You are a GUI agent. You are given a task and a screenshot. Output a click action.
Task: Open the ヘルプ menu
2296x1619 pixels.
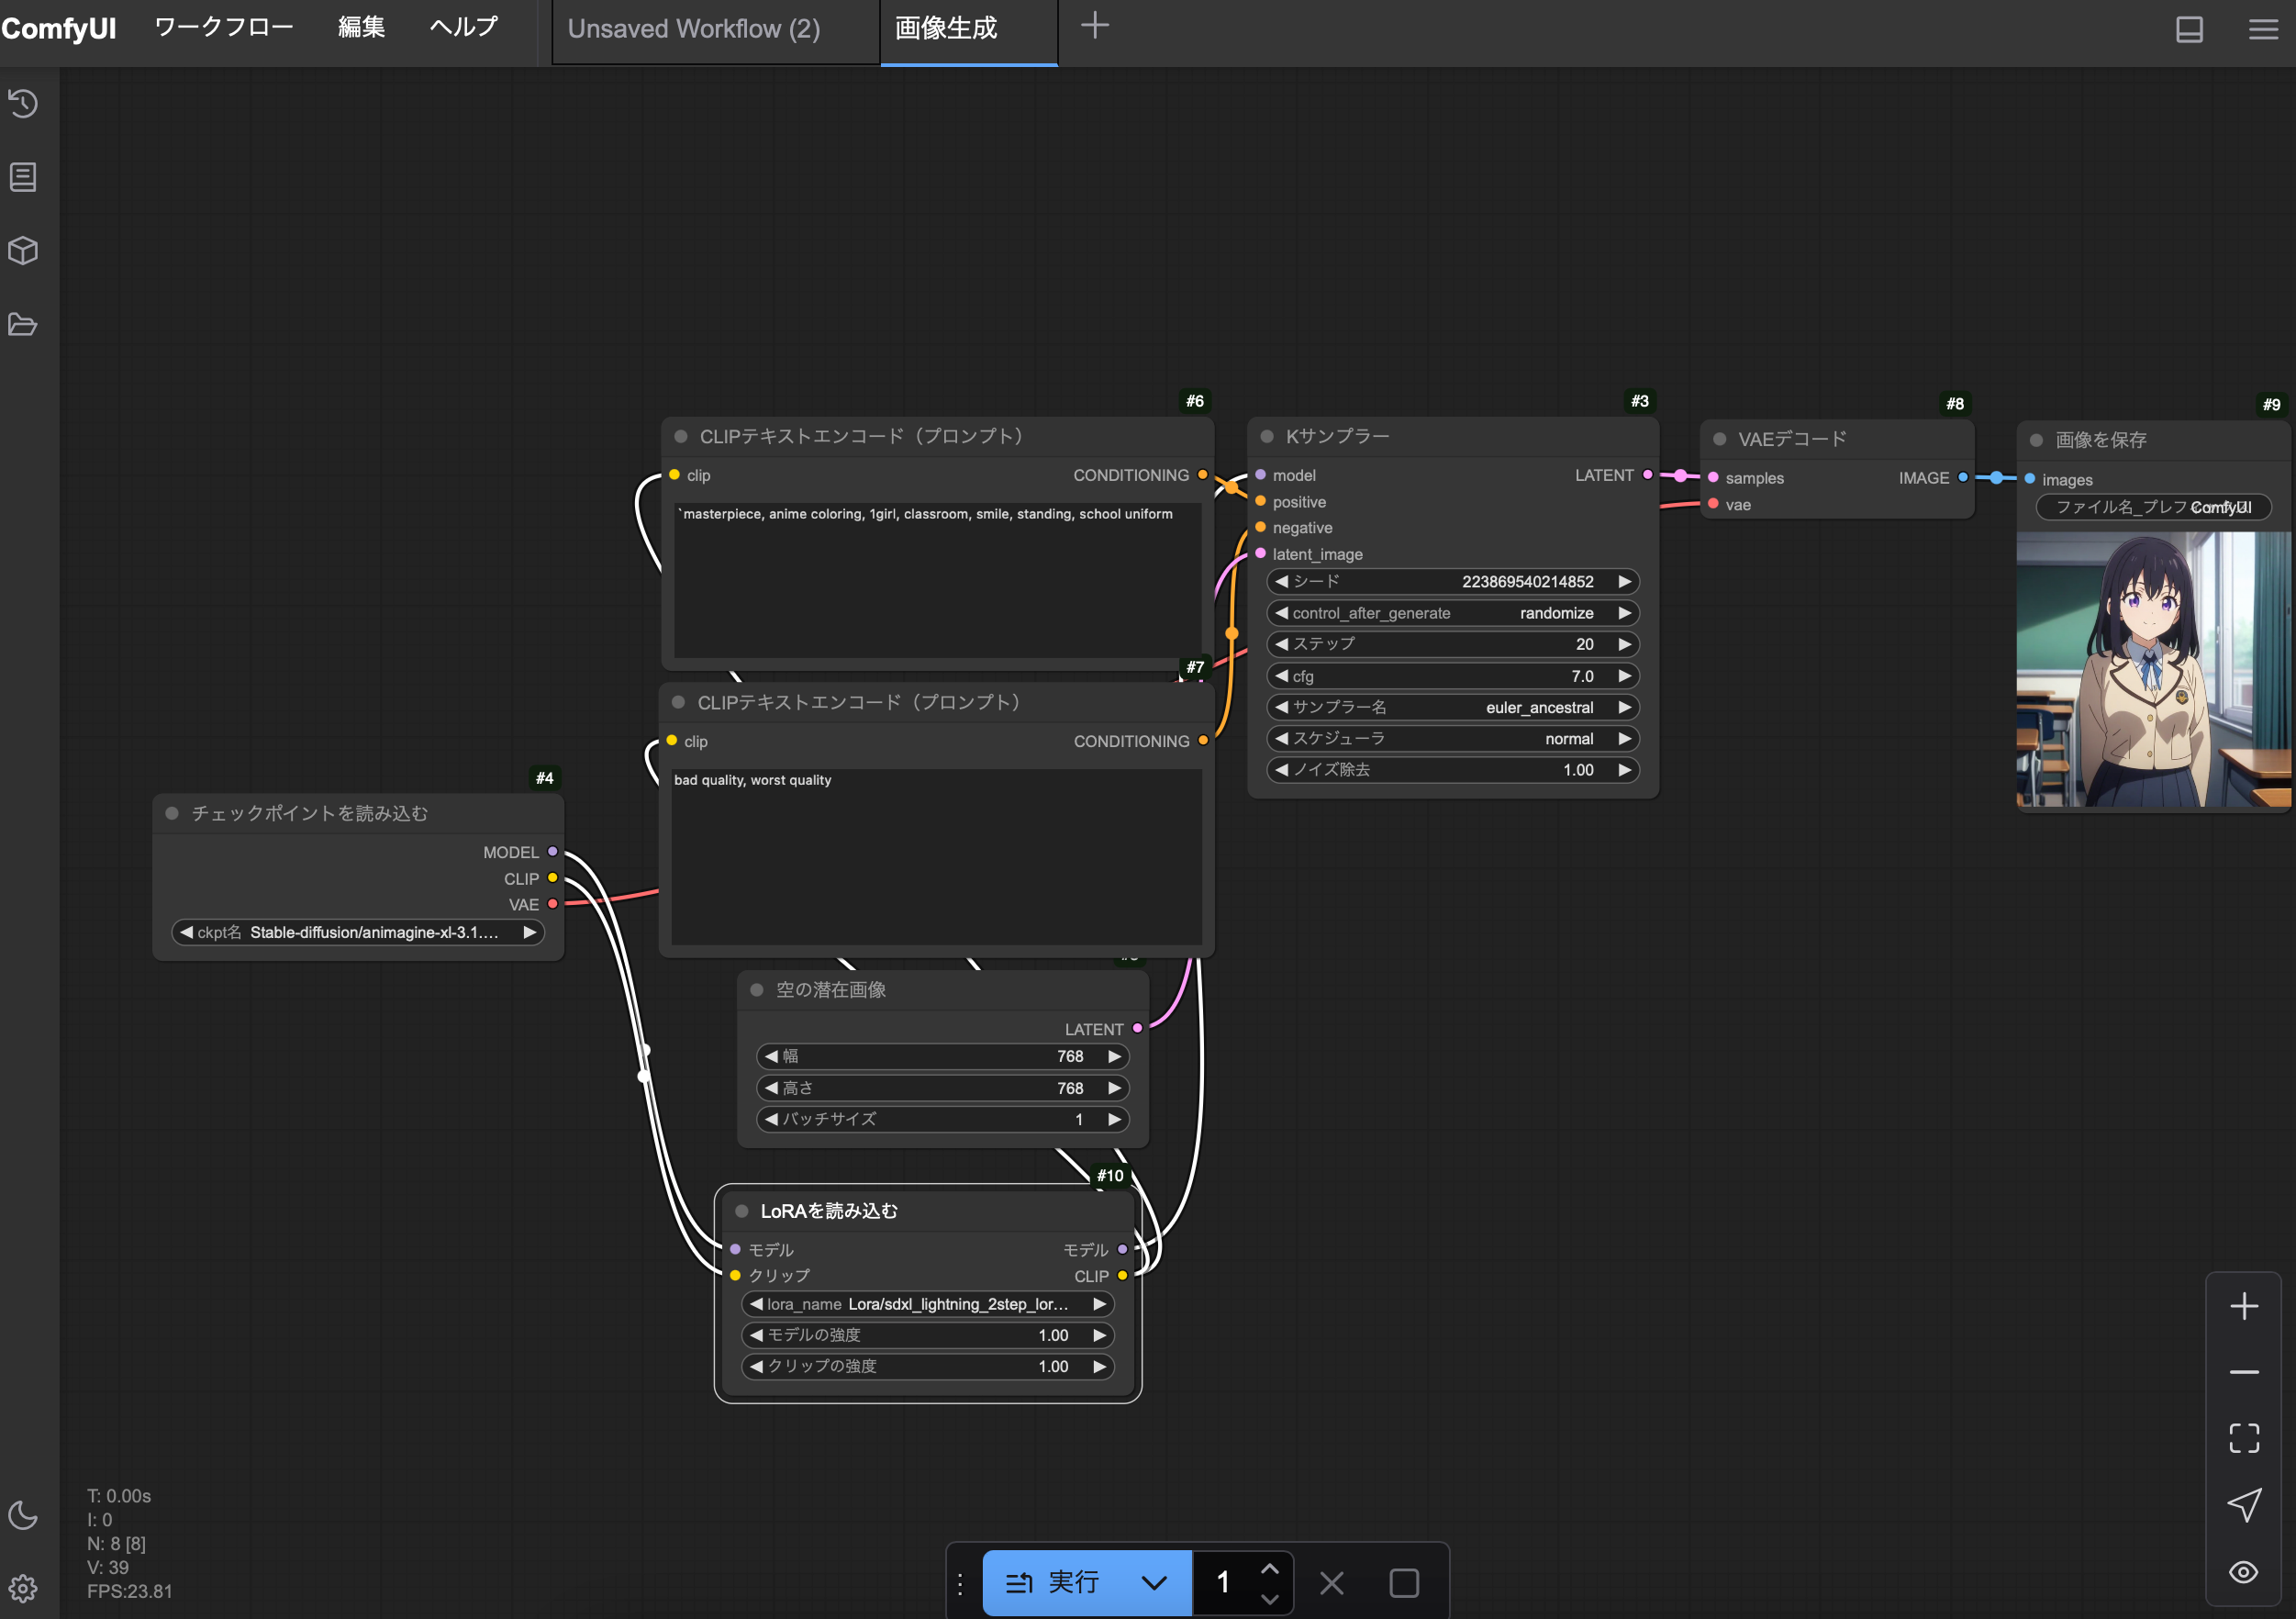tap(463, 27)
